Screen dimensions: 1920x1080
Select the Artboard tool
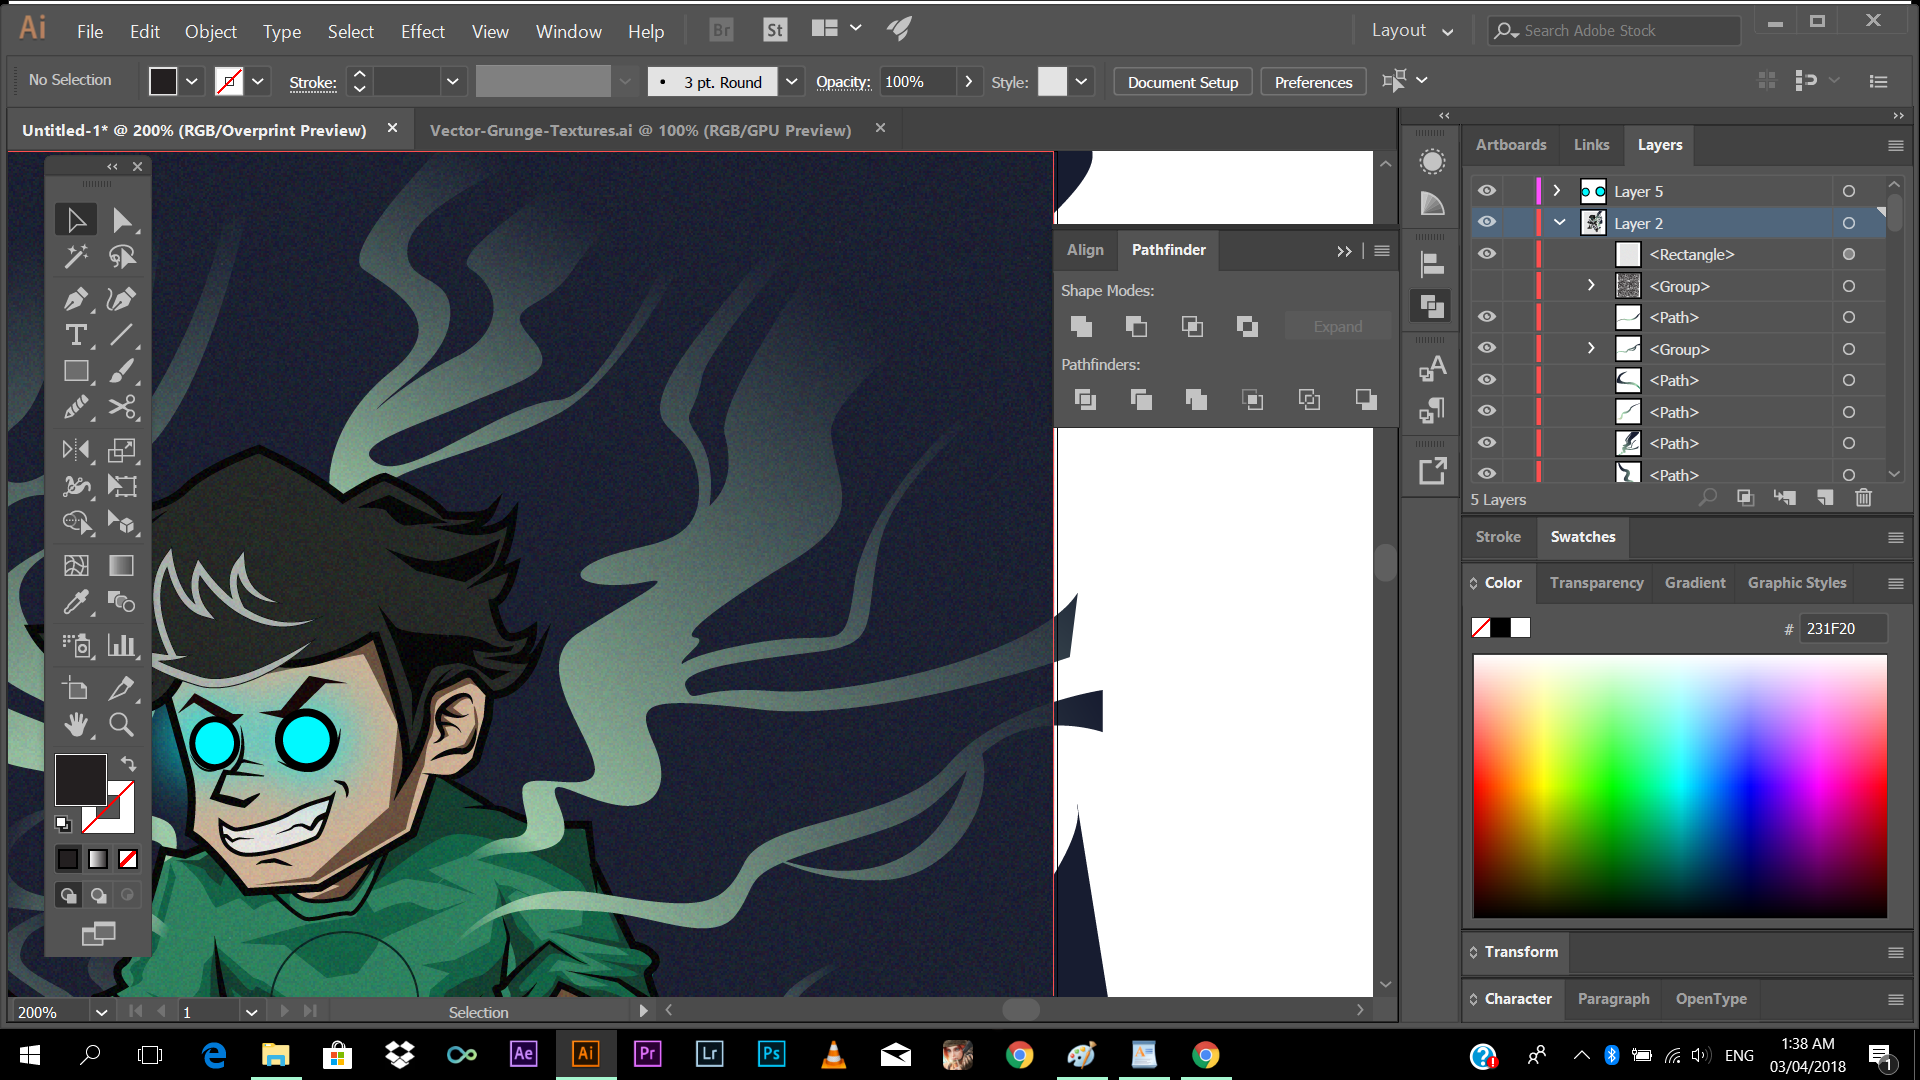[76, 688]
